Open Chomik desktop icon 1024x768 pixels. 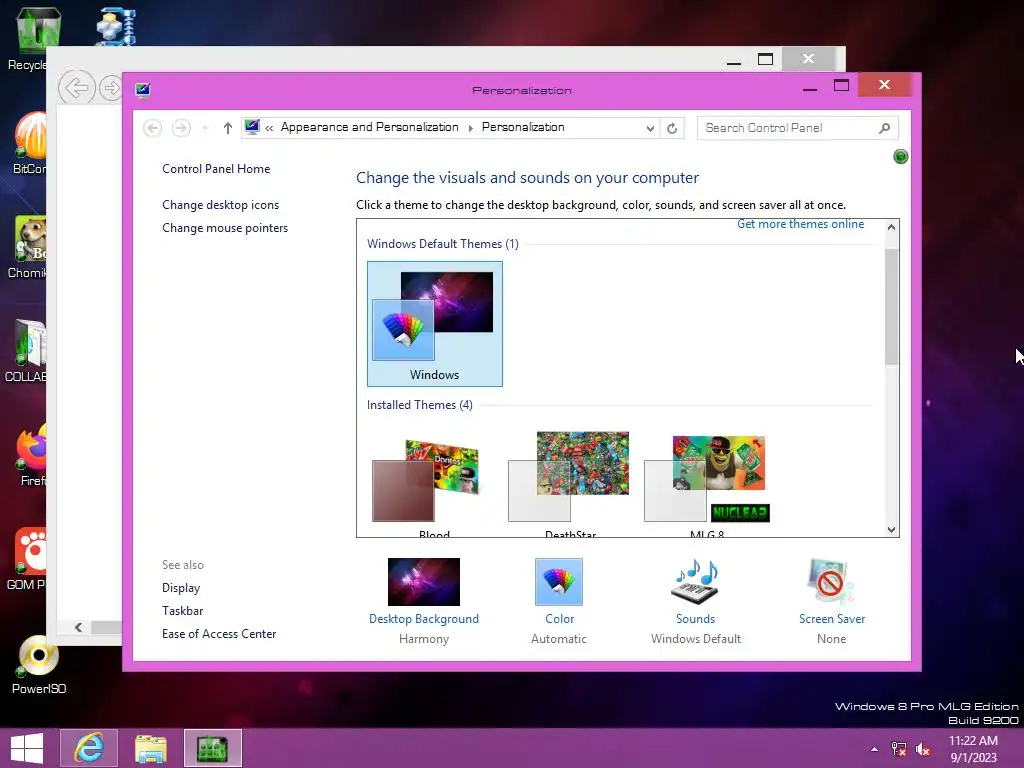tap(27, 247)
